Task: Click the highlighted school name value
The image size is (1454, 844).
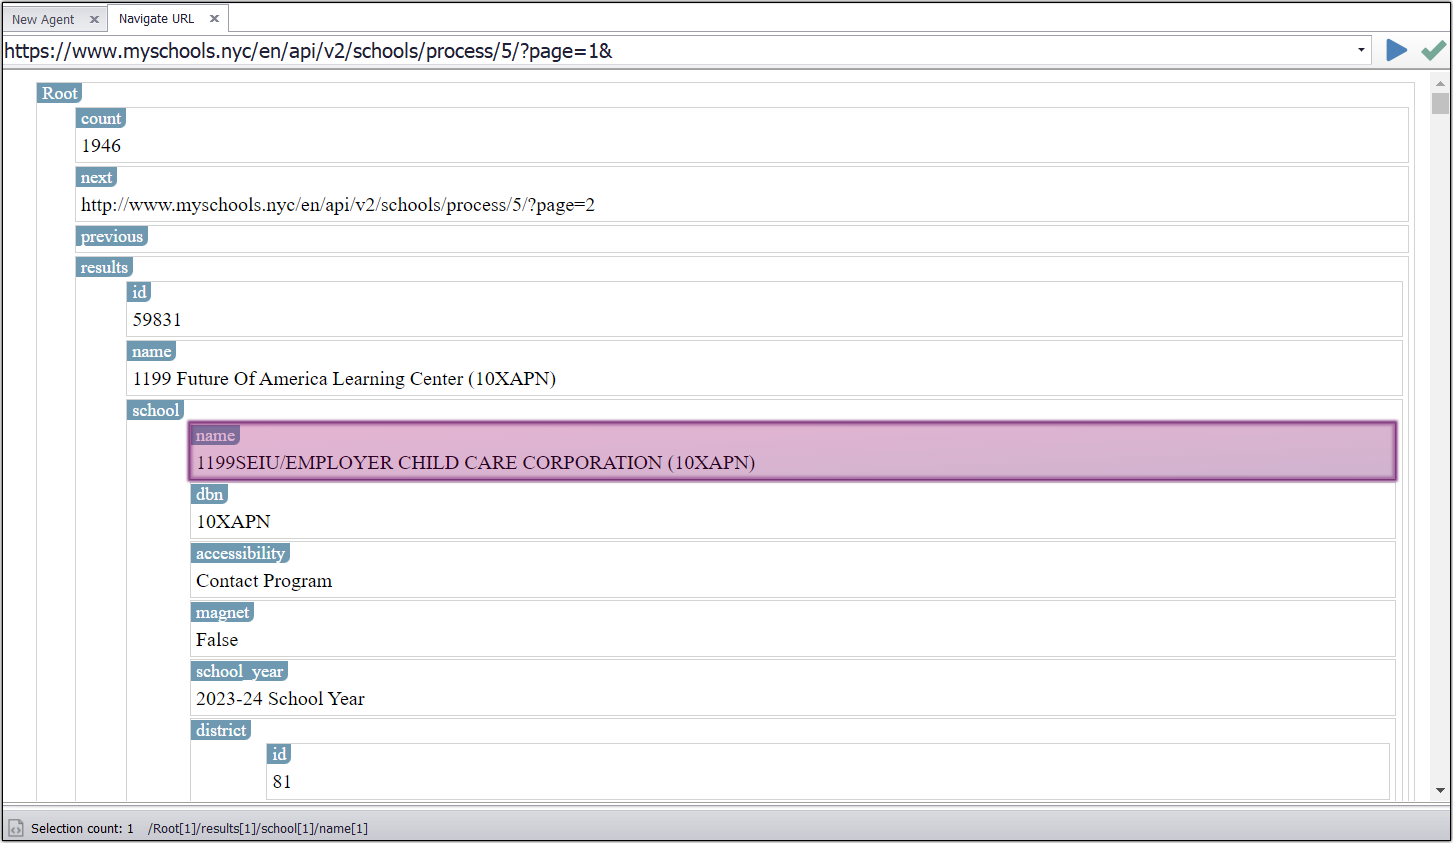Action: [475, 463]
